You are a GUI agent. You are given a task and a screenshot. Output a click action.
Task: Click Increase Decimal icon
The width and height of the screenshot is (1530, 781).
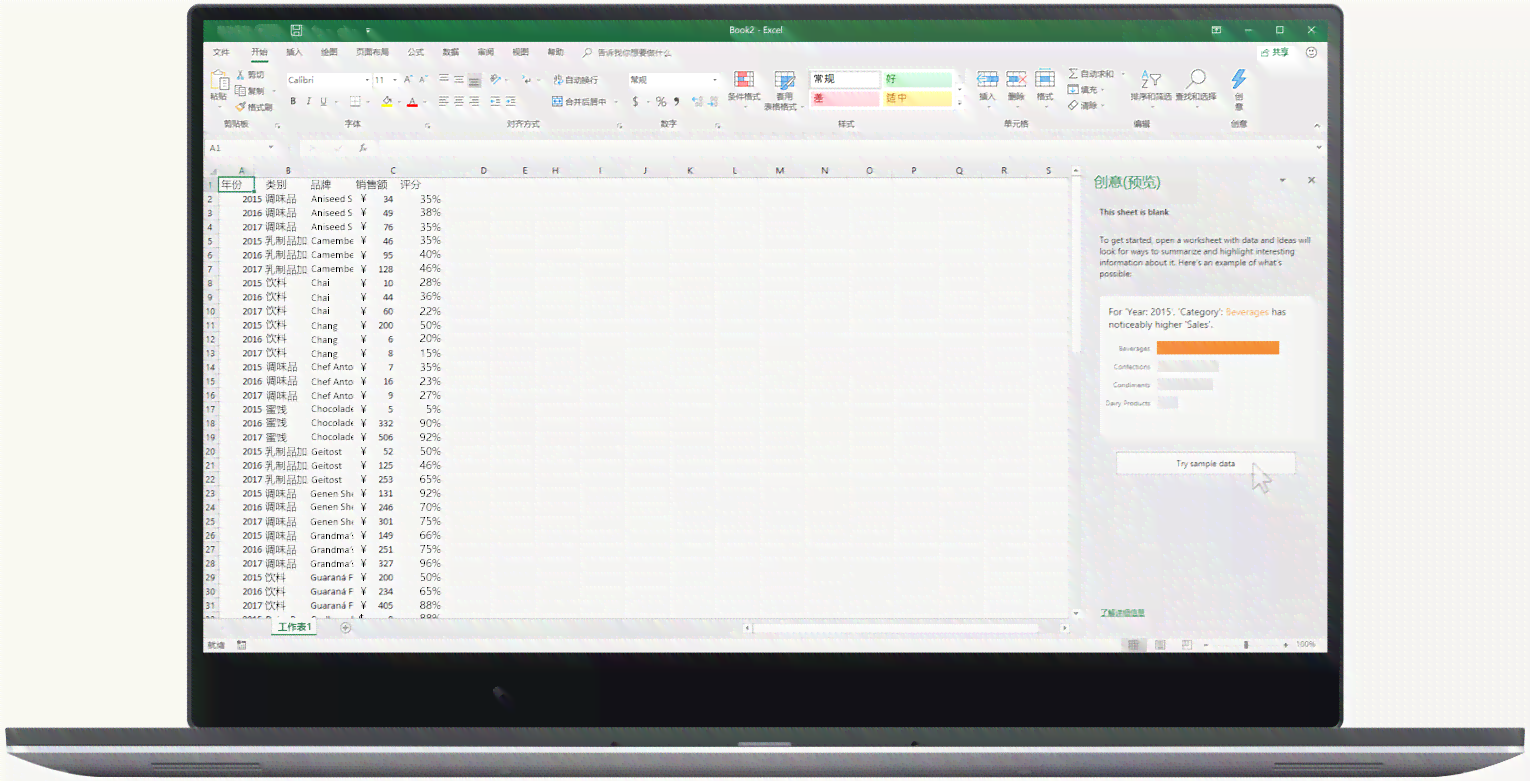click(697, 101)
